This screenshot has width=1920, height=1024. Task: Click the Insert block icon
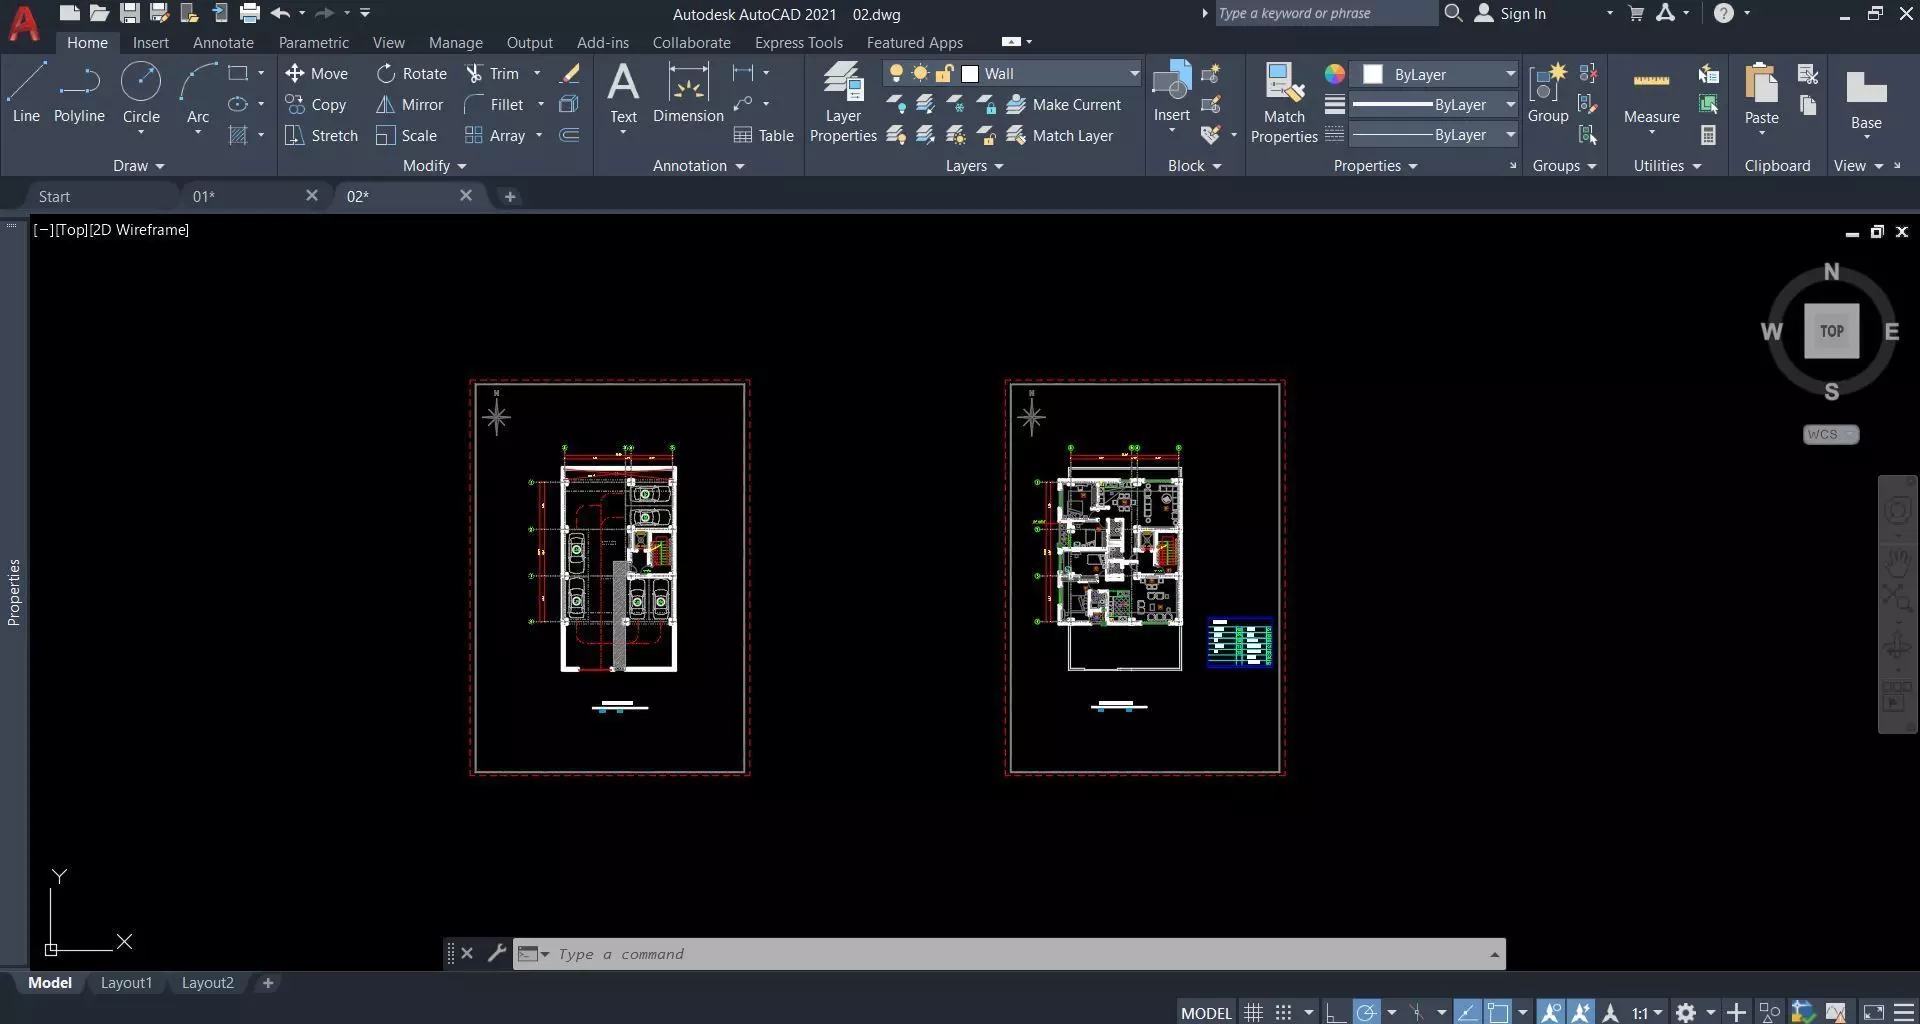[1171, 82]
